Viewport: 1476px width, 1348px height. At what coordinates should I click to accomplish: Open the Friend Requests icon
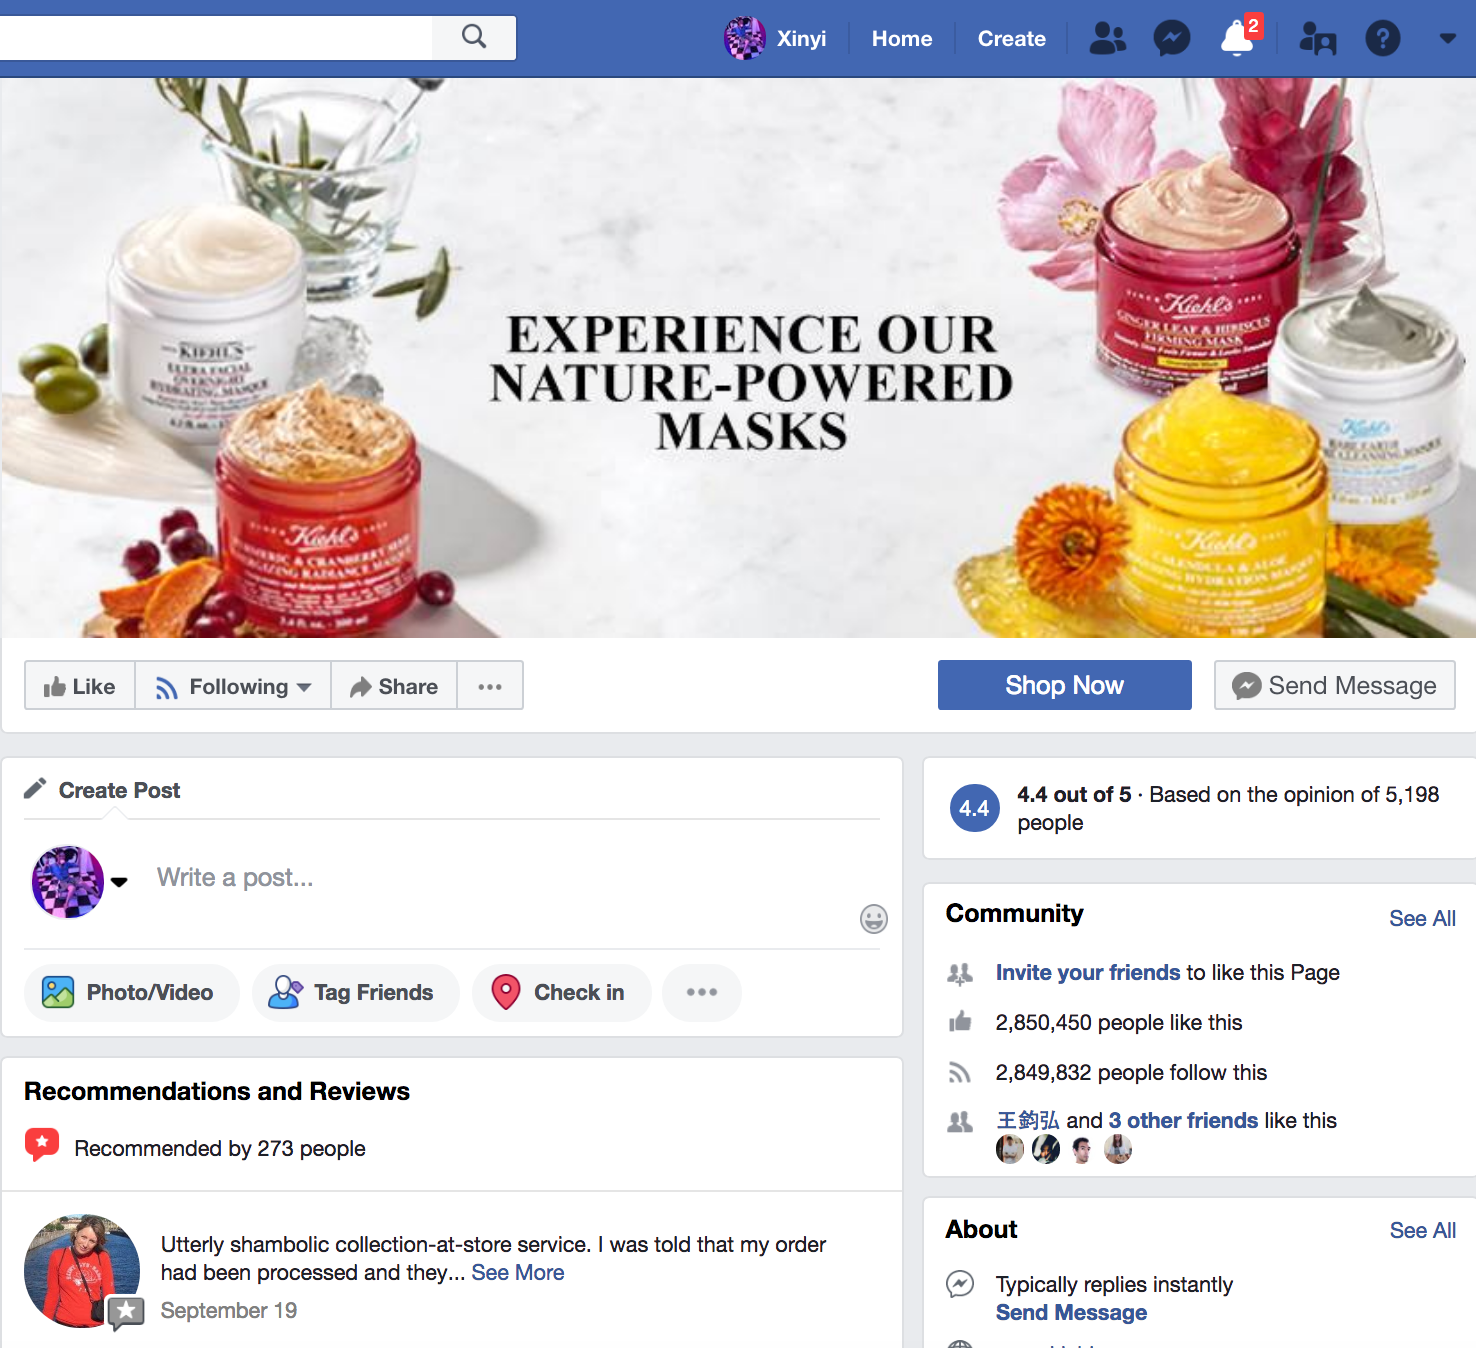(x=1107, y=38)
